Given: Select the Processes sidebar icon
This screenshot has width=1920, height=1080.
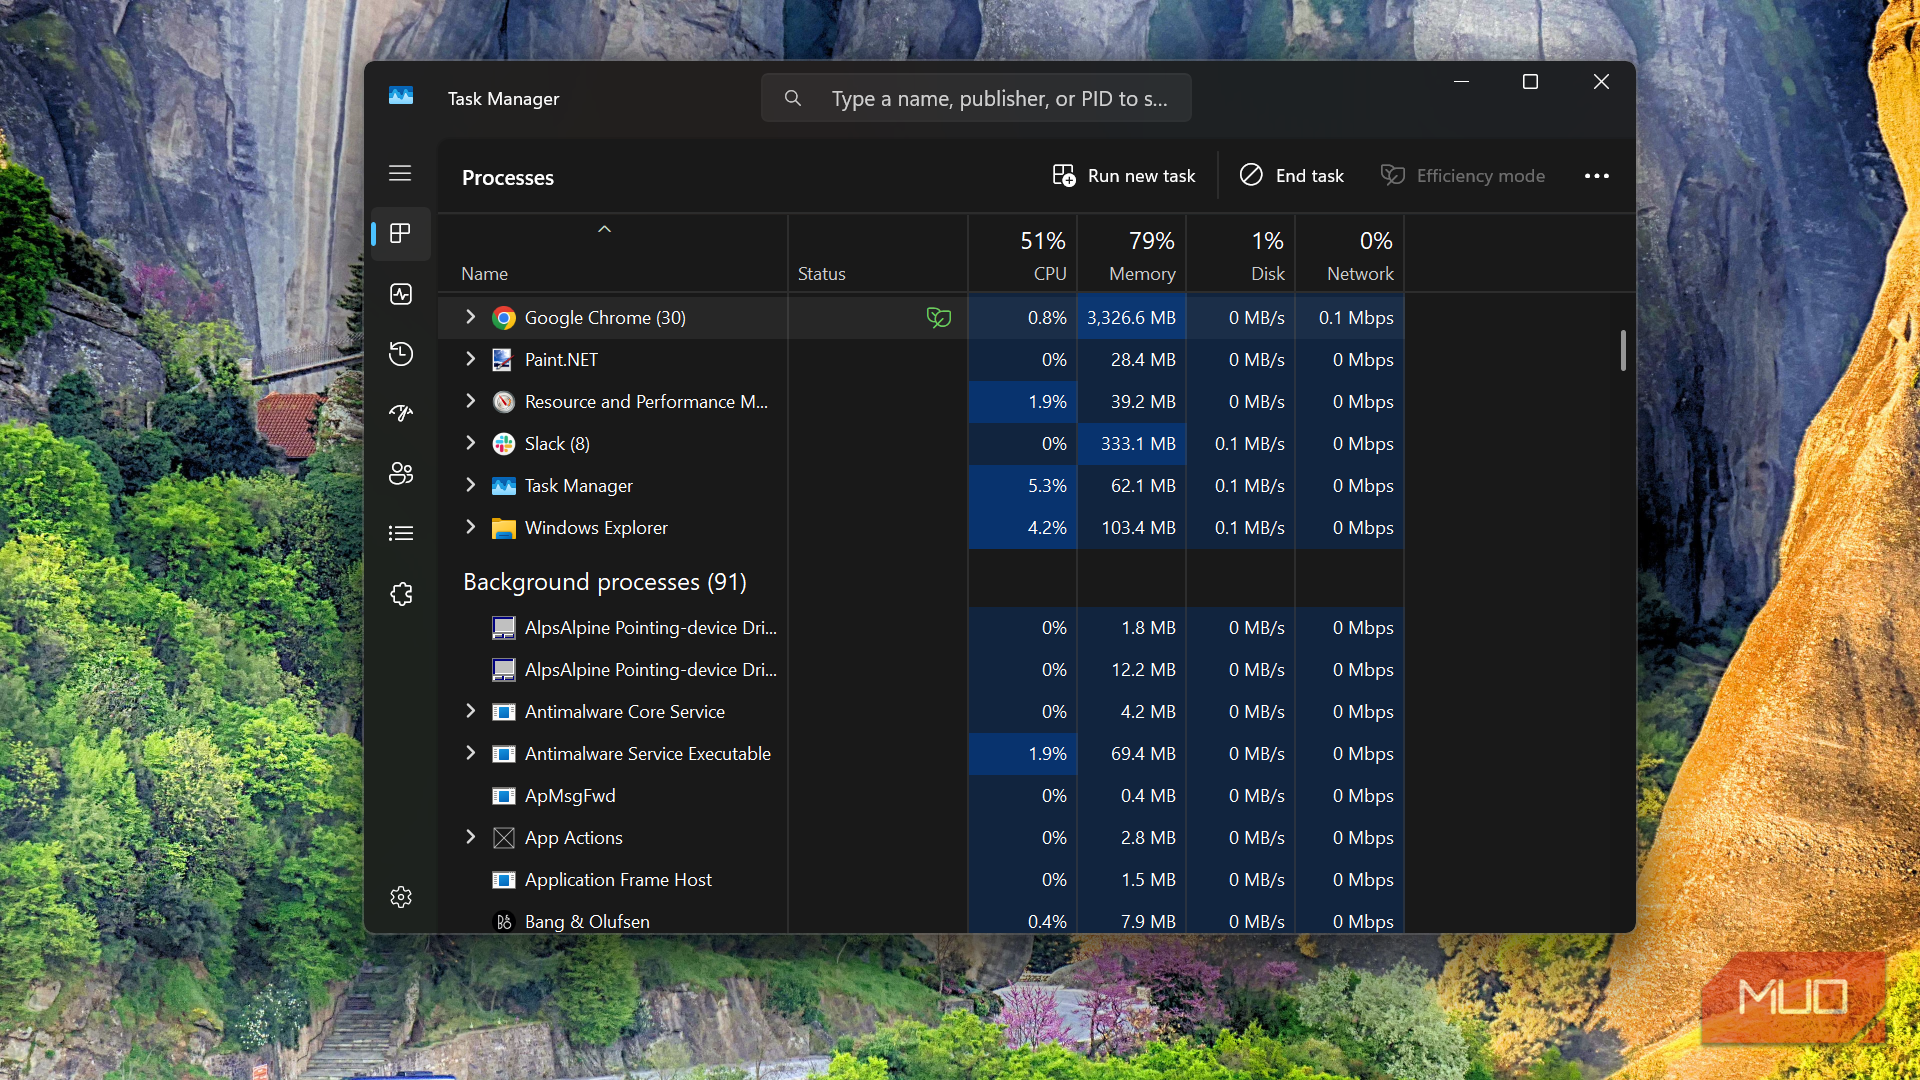Looking at the screenshot, I should [x=400, y=233].
